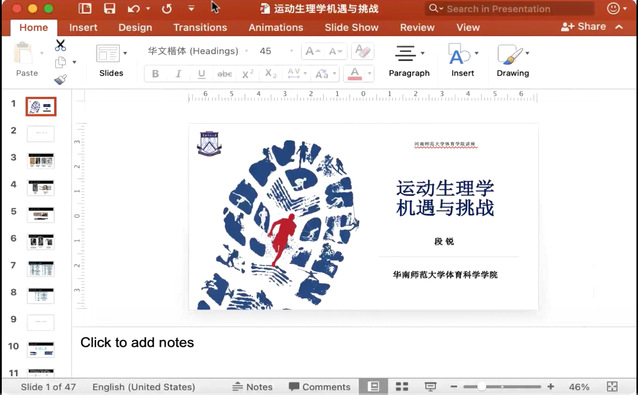Open the Comments pane button
Viewport: 638px width, 395px height.
(x=319, y=386)
